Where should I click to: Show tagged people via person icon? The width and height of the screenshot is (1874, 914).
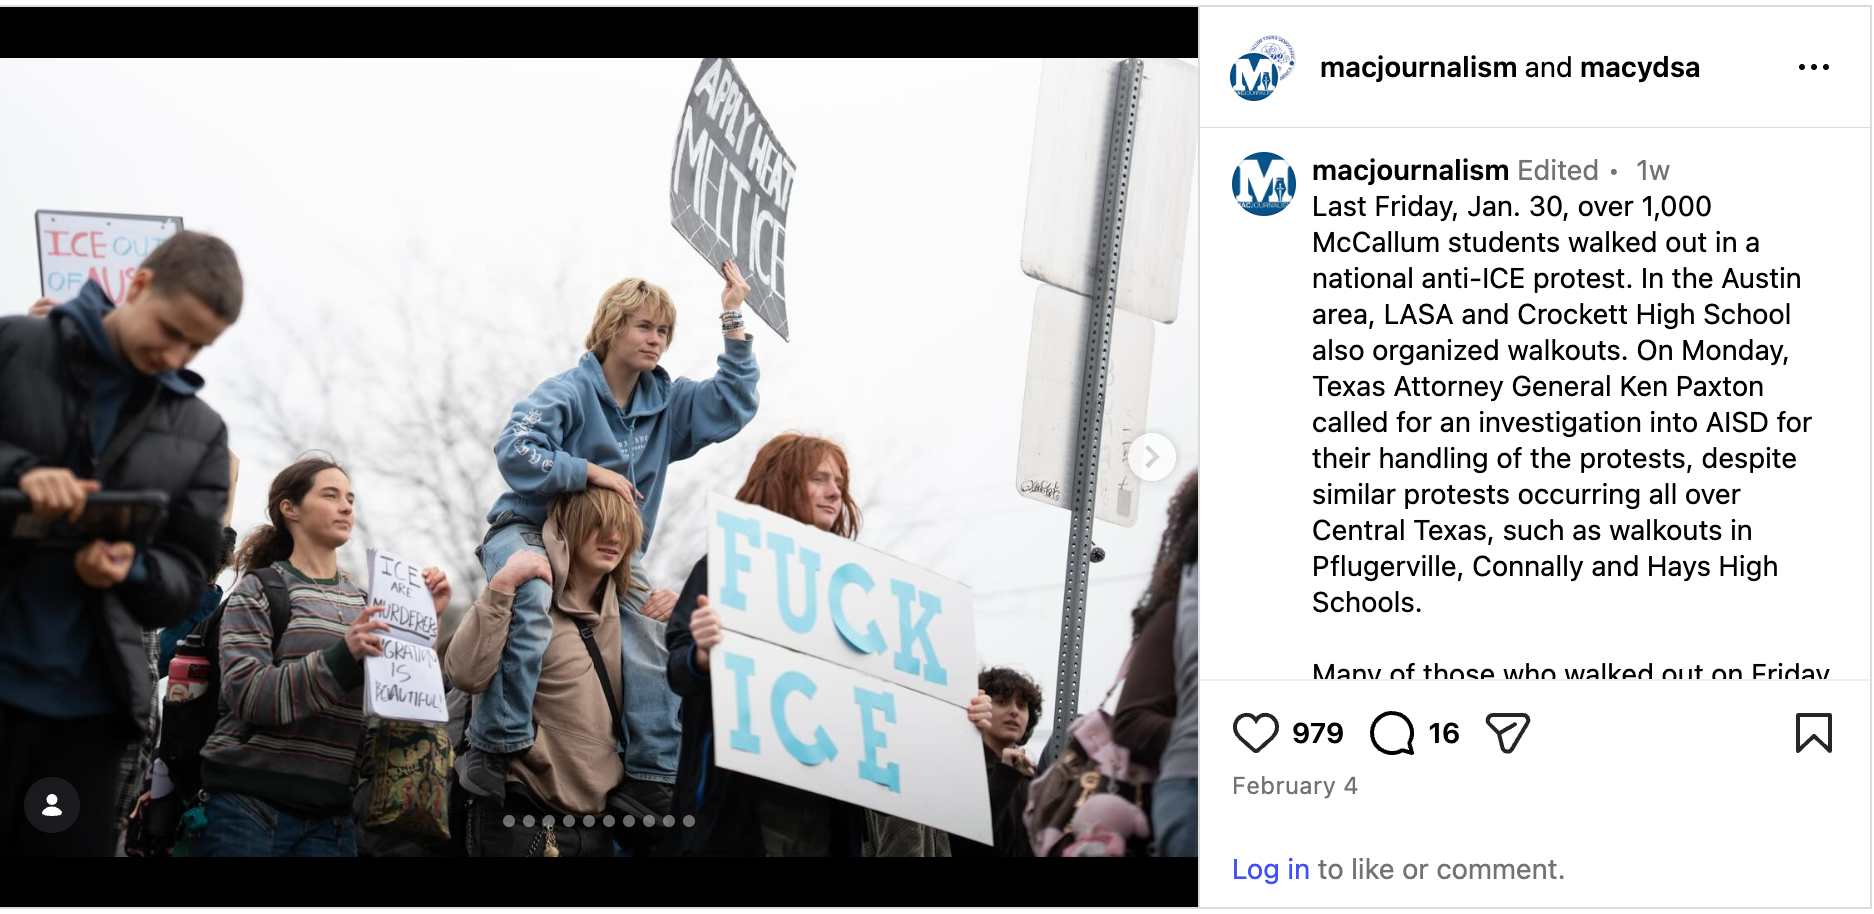52,805
